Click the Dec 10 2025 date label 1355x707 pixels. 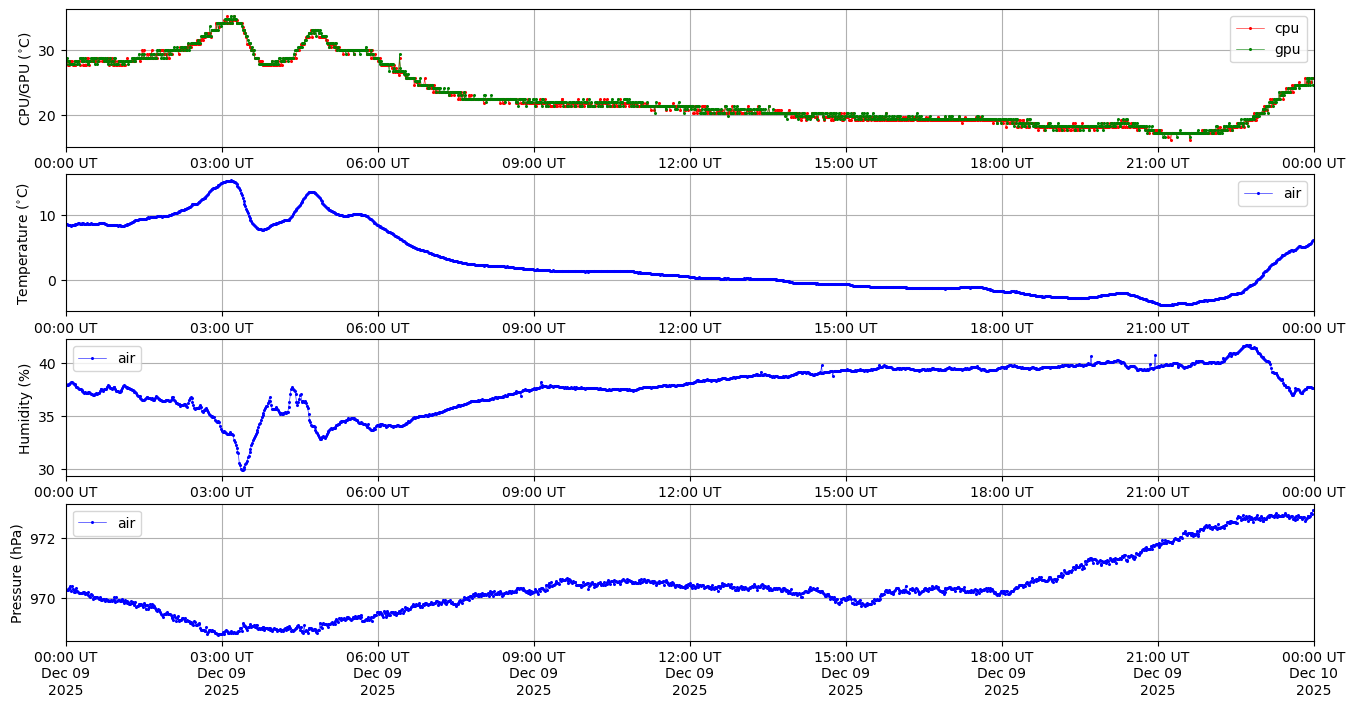click(x=1313, y=674)
